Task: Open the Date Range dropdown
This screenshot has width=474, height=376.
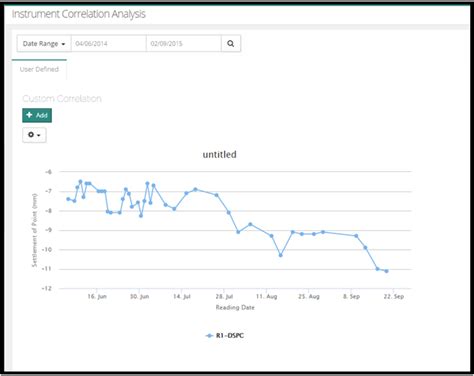Action: [x=44, y=44]
